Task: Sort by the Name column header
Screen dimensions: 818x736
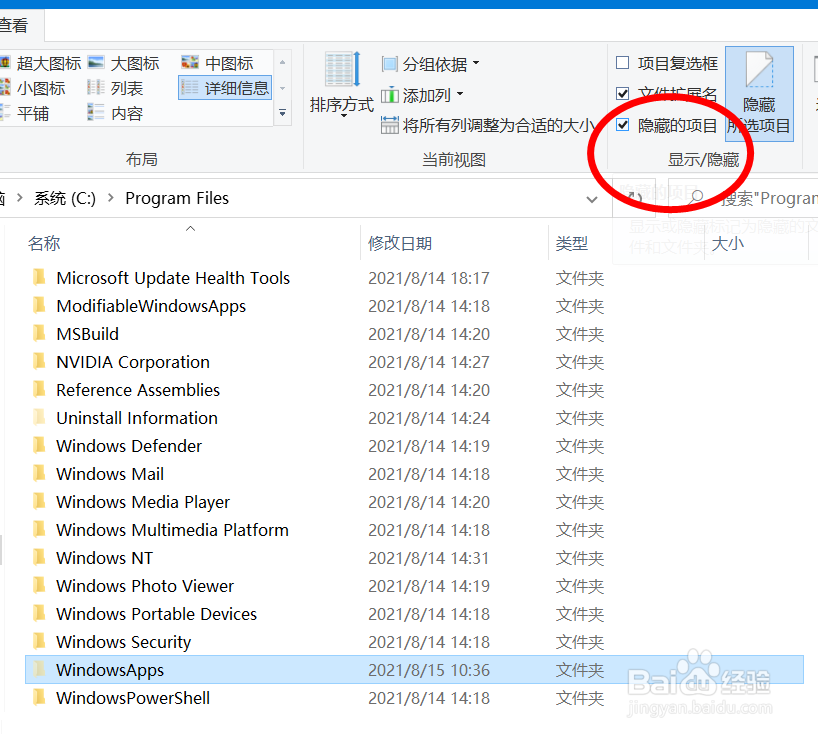Action: [x=44, y=244]
